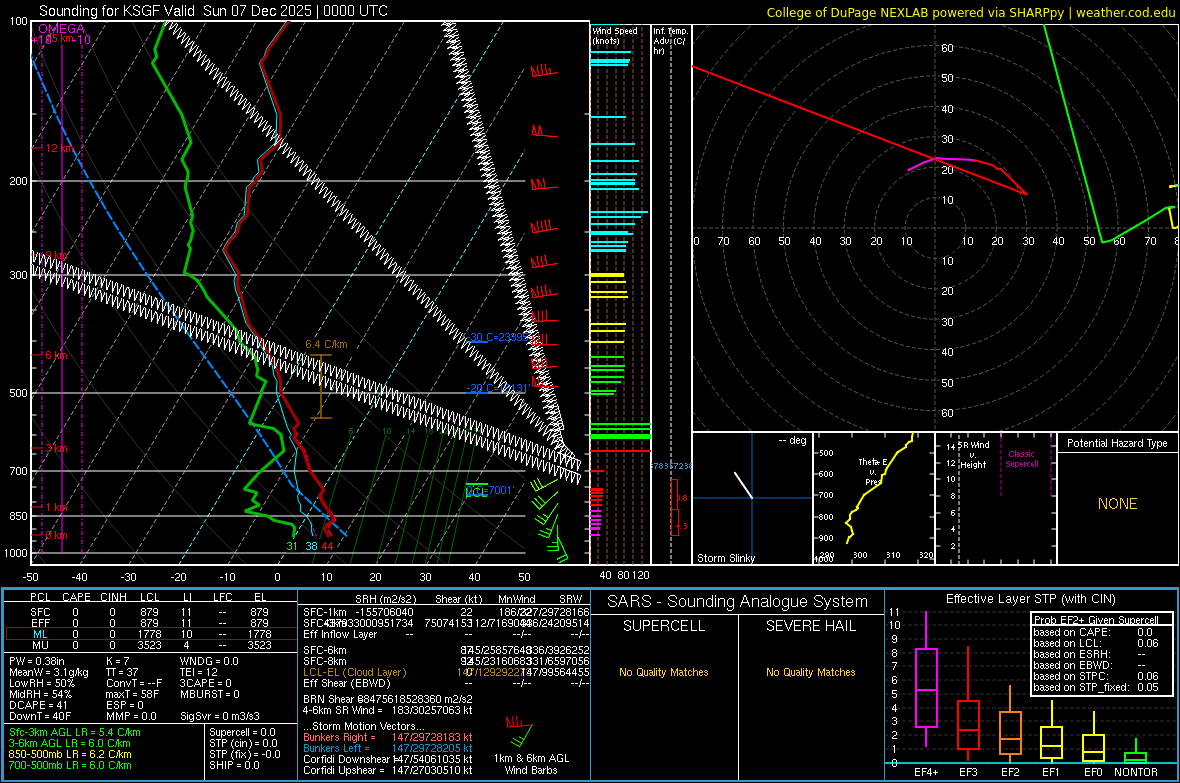Click the 'Sfc-3km AGL LR = 5.4 C/km' line
This screenshot has width=1180, height=783.
pyautogui.click(x=75, y=733)
